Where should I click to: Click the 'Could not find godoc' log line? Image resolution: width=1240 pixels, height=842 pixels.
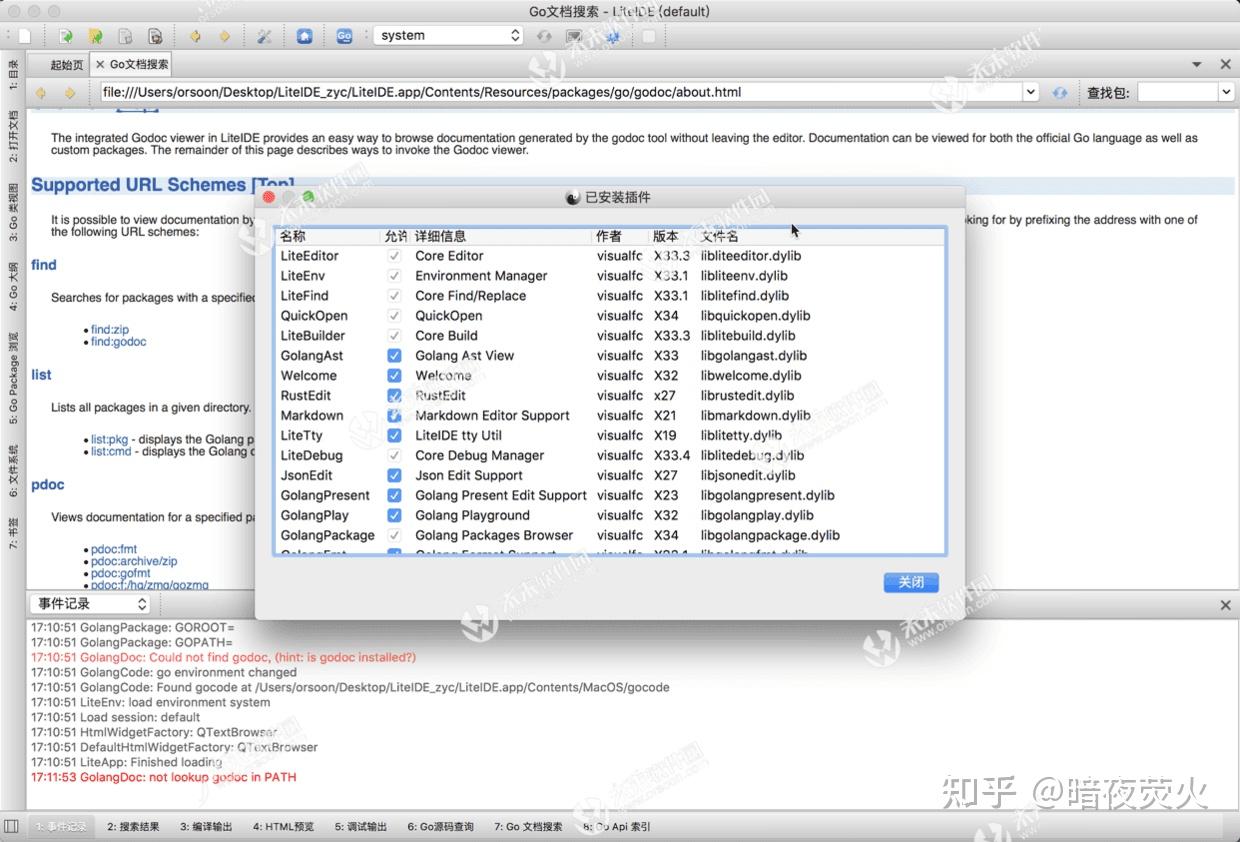click(223, 658)
